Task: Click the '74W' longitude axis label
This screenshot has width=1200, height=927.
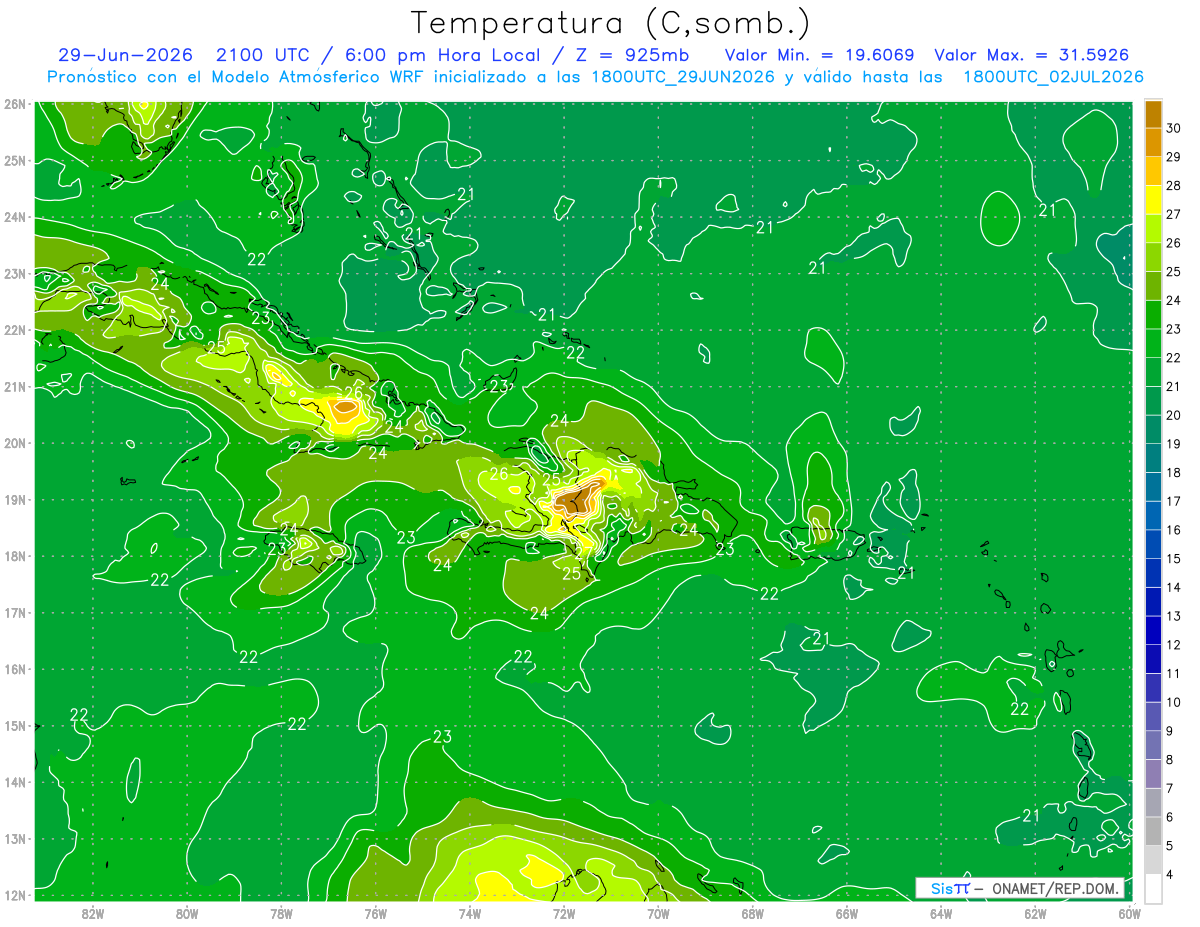Action: coord(470,912)
